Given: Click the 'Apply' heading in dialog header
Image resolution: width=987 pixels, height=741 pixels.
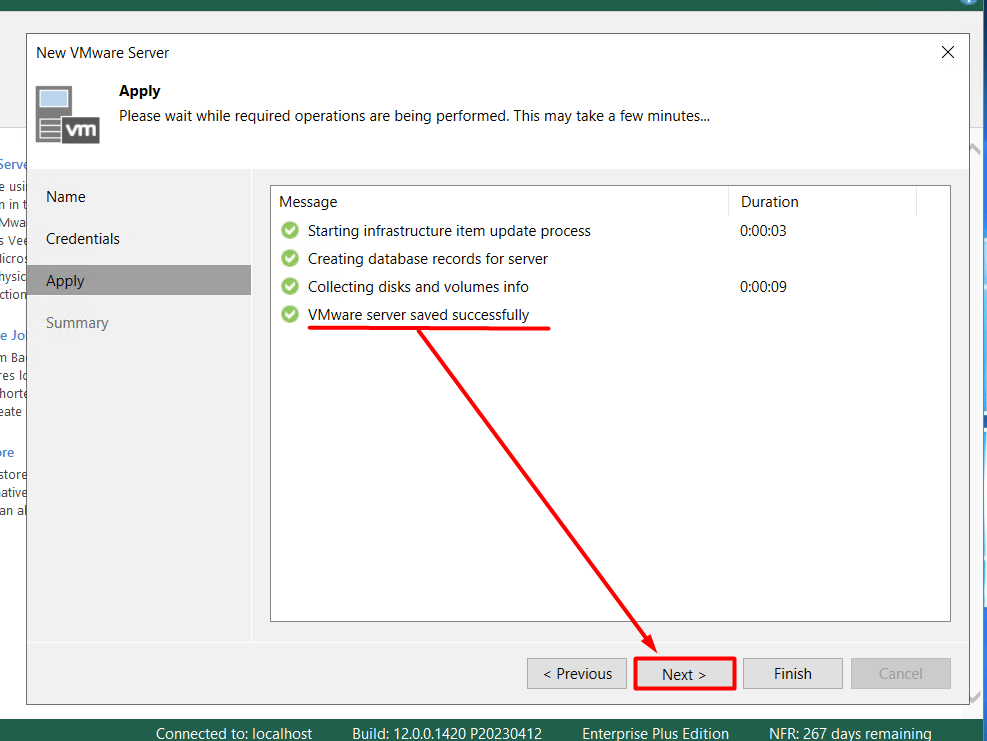Looking at the screenshot, I should click(x=140, y=91).
